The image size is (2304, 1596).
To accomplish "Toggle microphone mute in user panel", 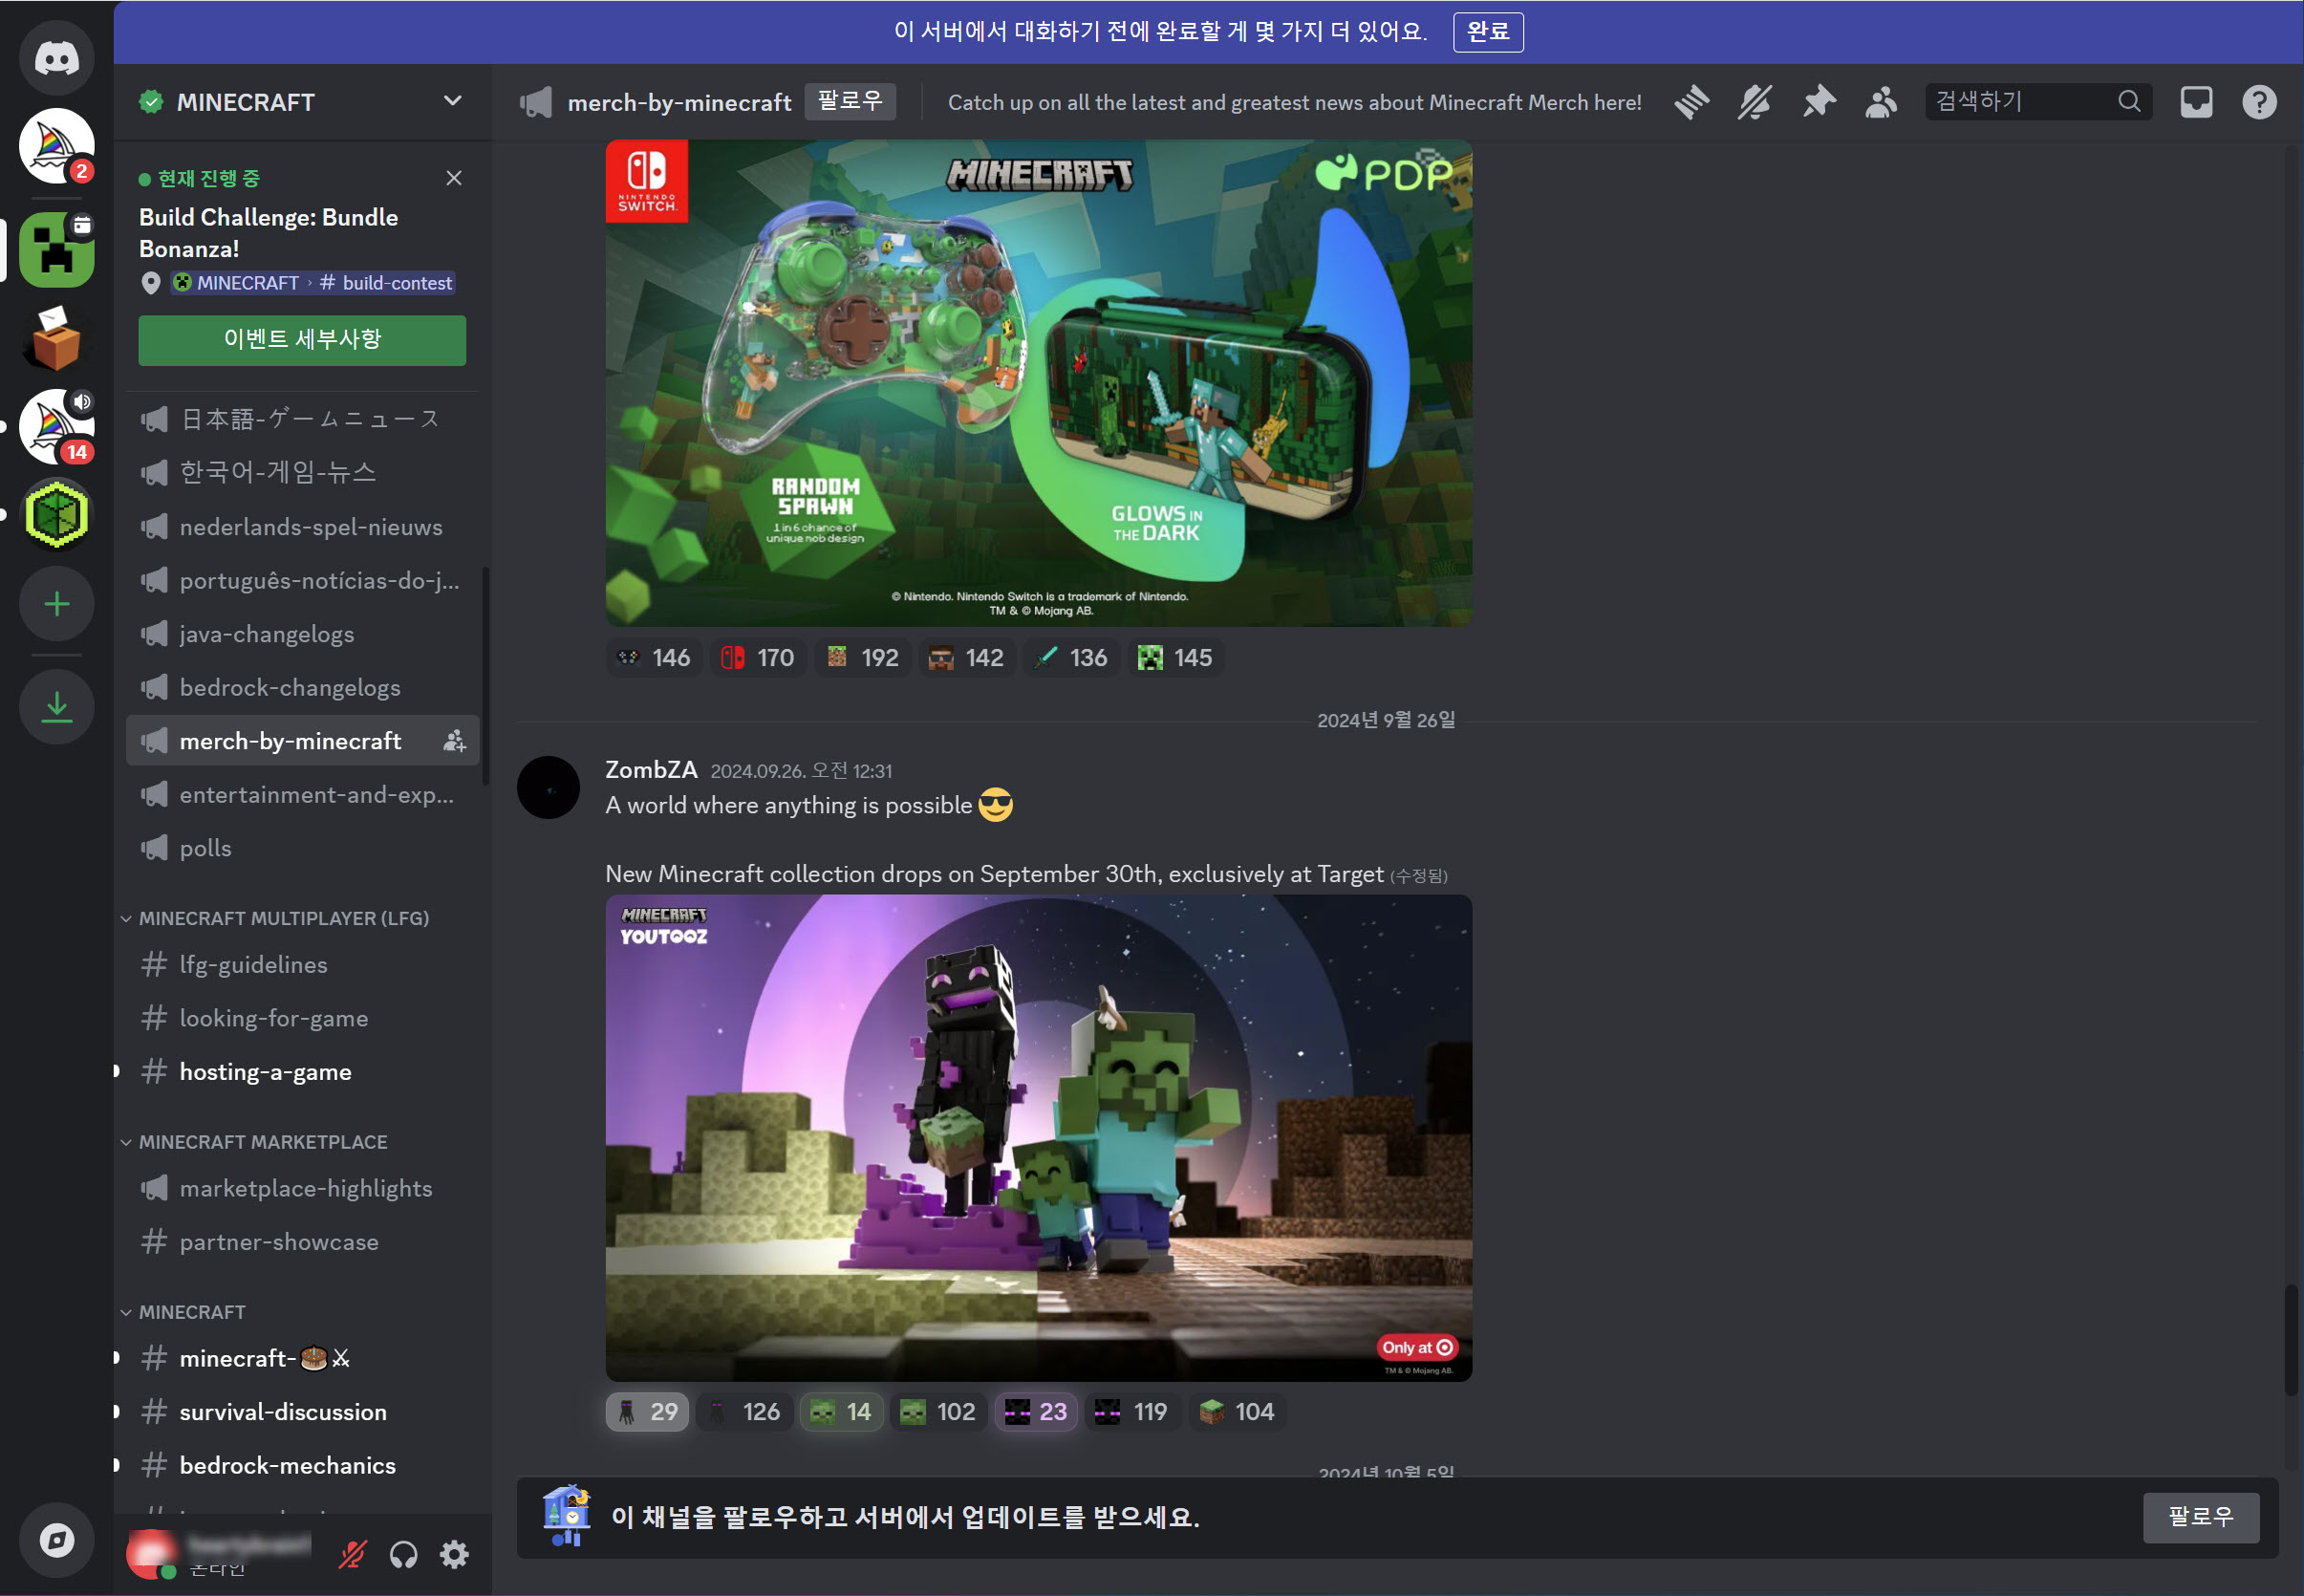I will (x=352, y=1554).
